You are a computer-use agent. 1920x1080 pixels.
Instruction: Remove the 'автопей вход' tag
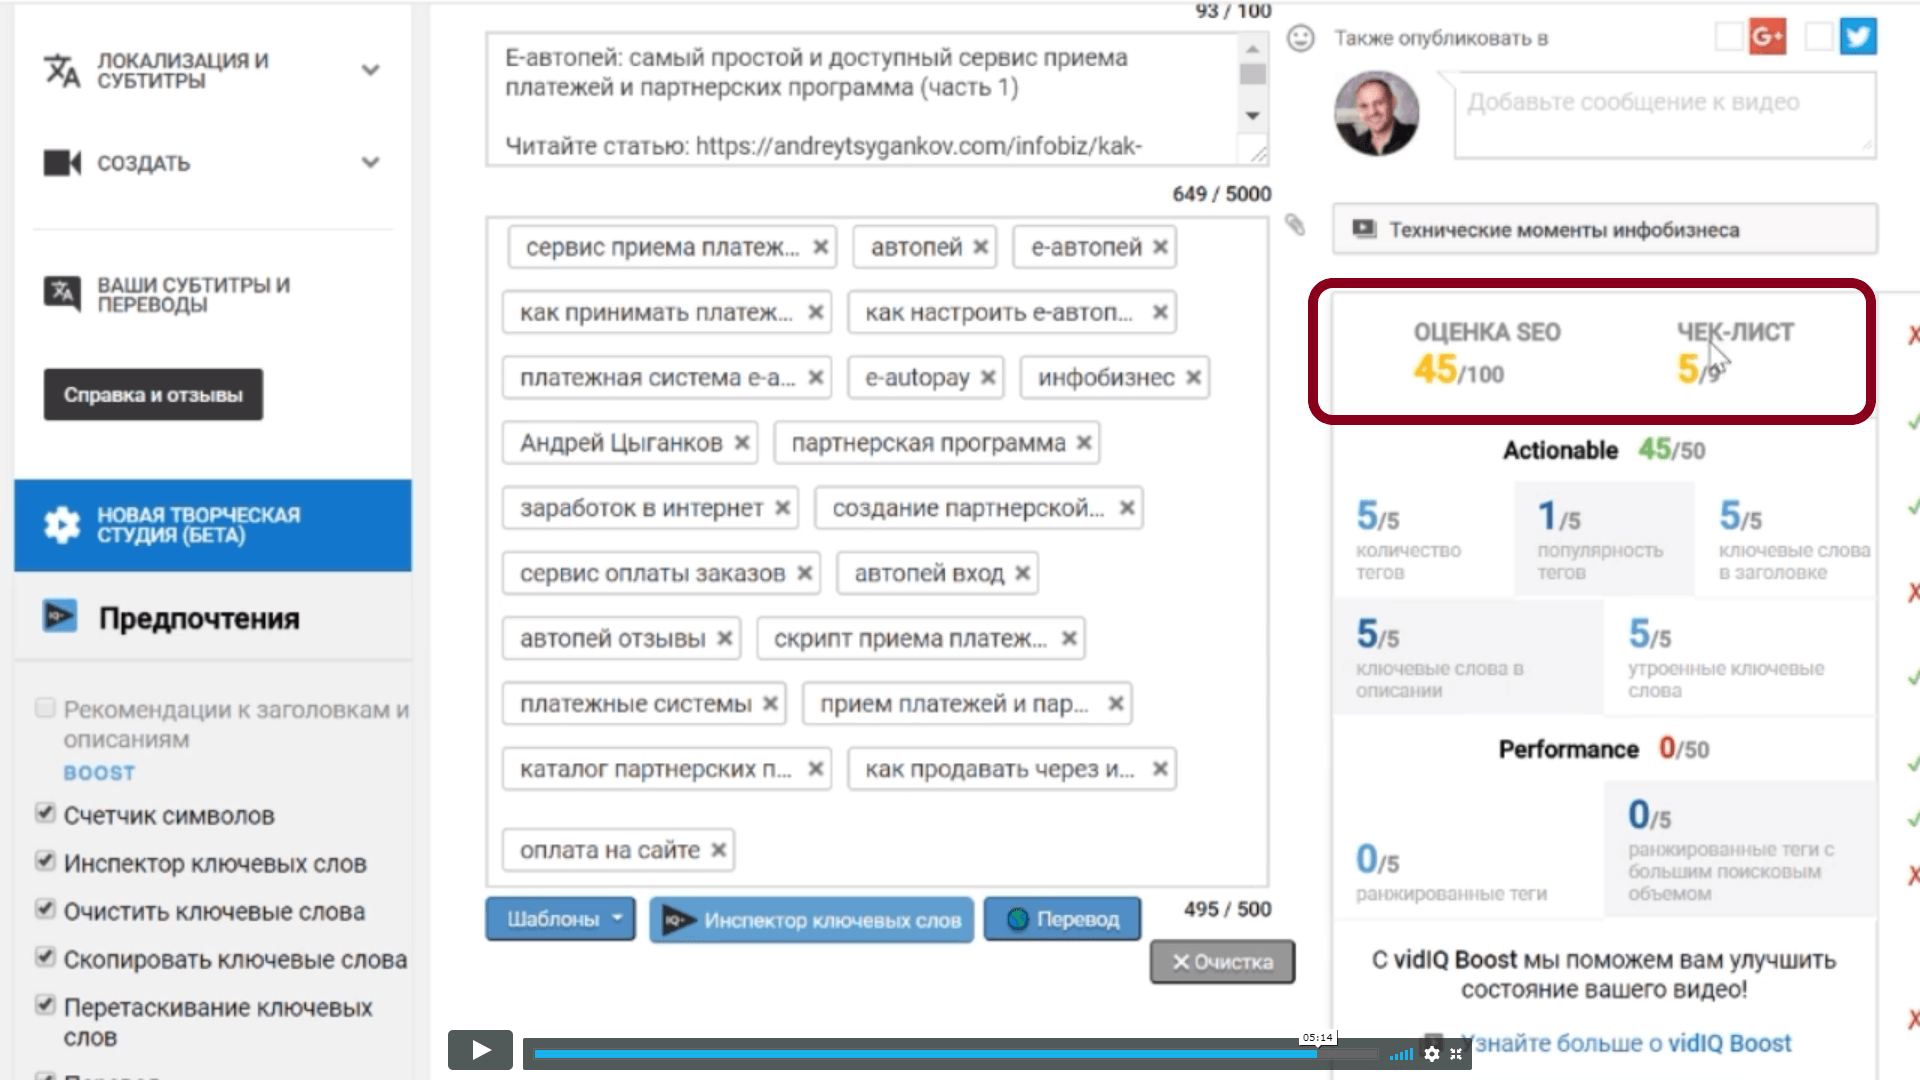click(1022, 573)
